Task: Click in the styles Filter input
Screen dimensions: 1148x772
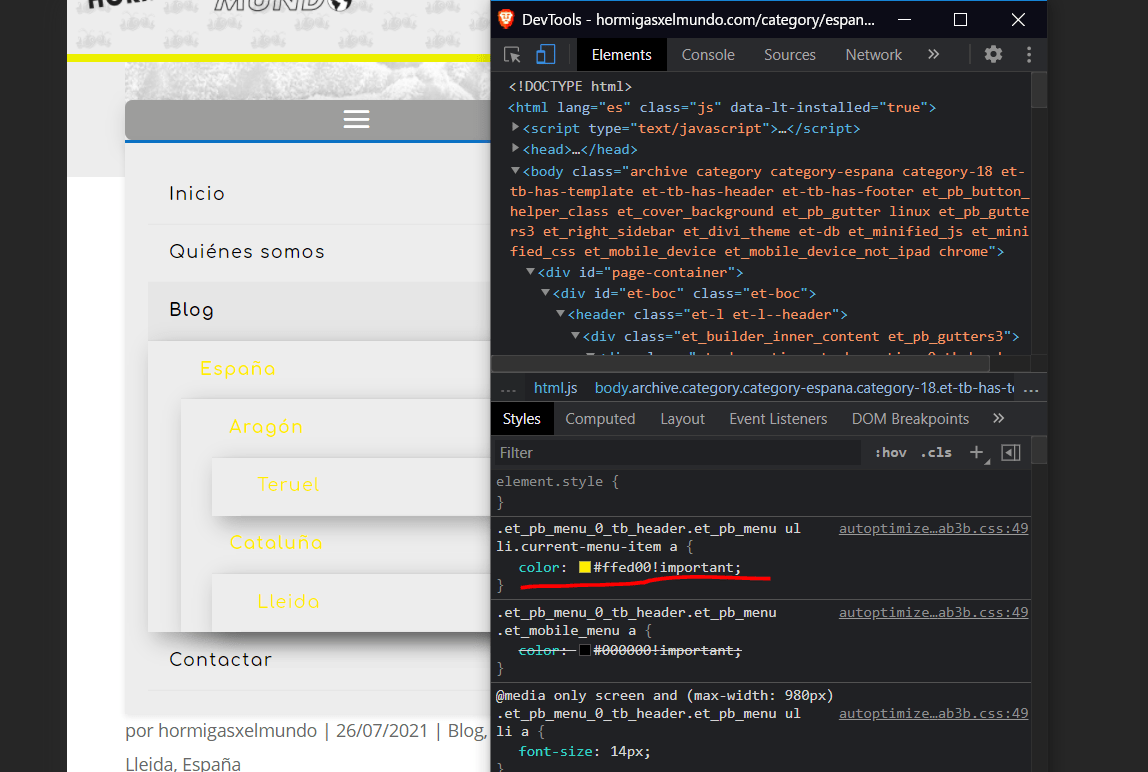Action: point(678,453)
